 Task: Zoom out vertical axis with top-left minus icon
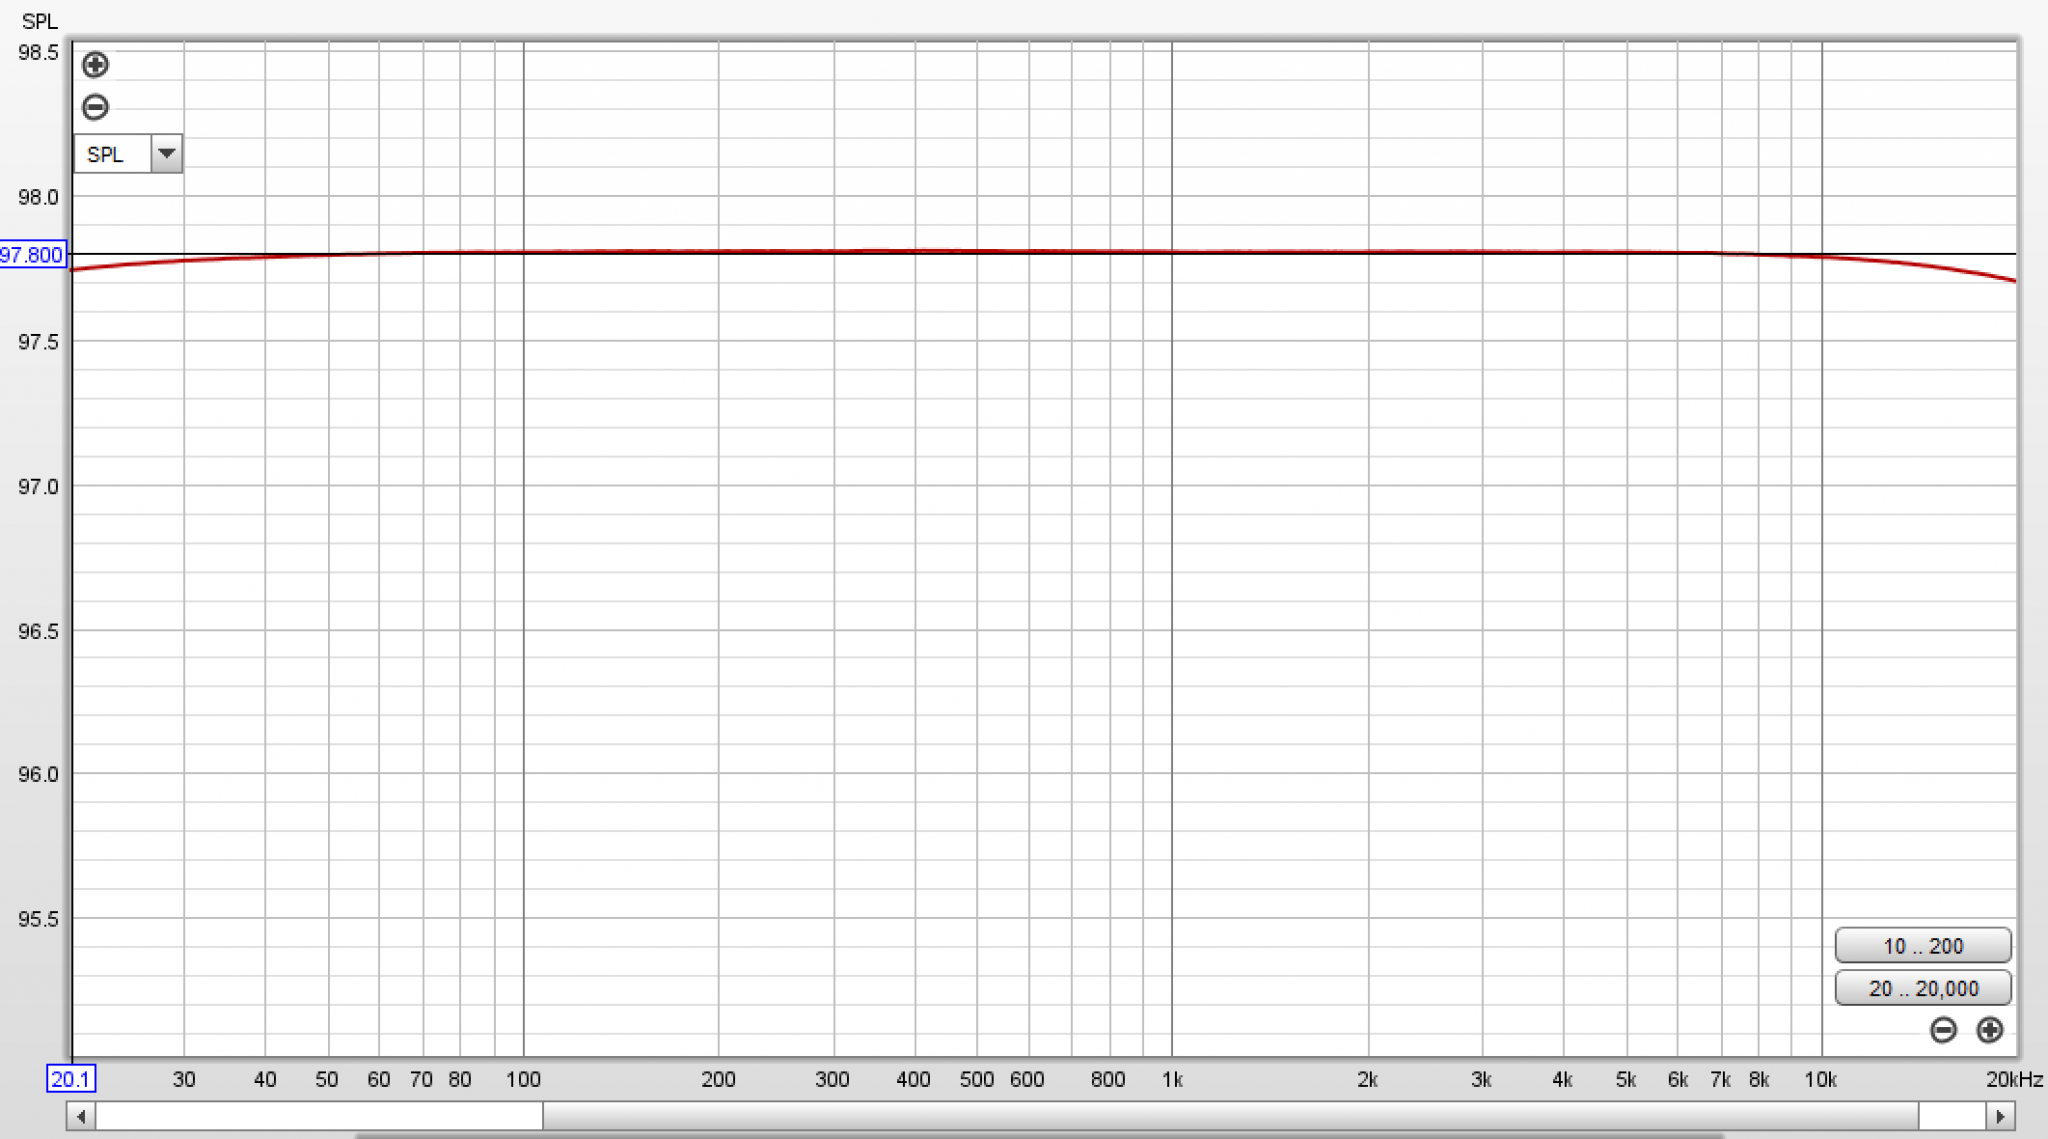pyautogui.click(x=95, y=107)
